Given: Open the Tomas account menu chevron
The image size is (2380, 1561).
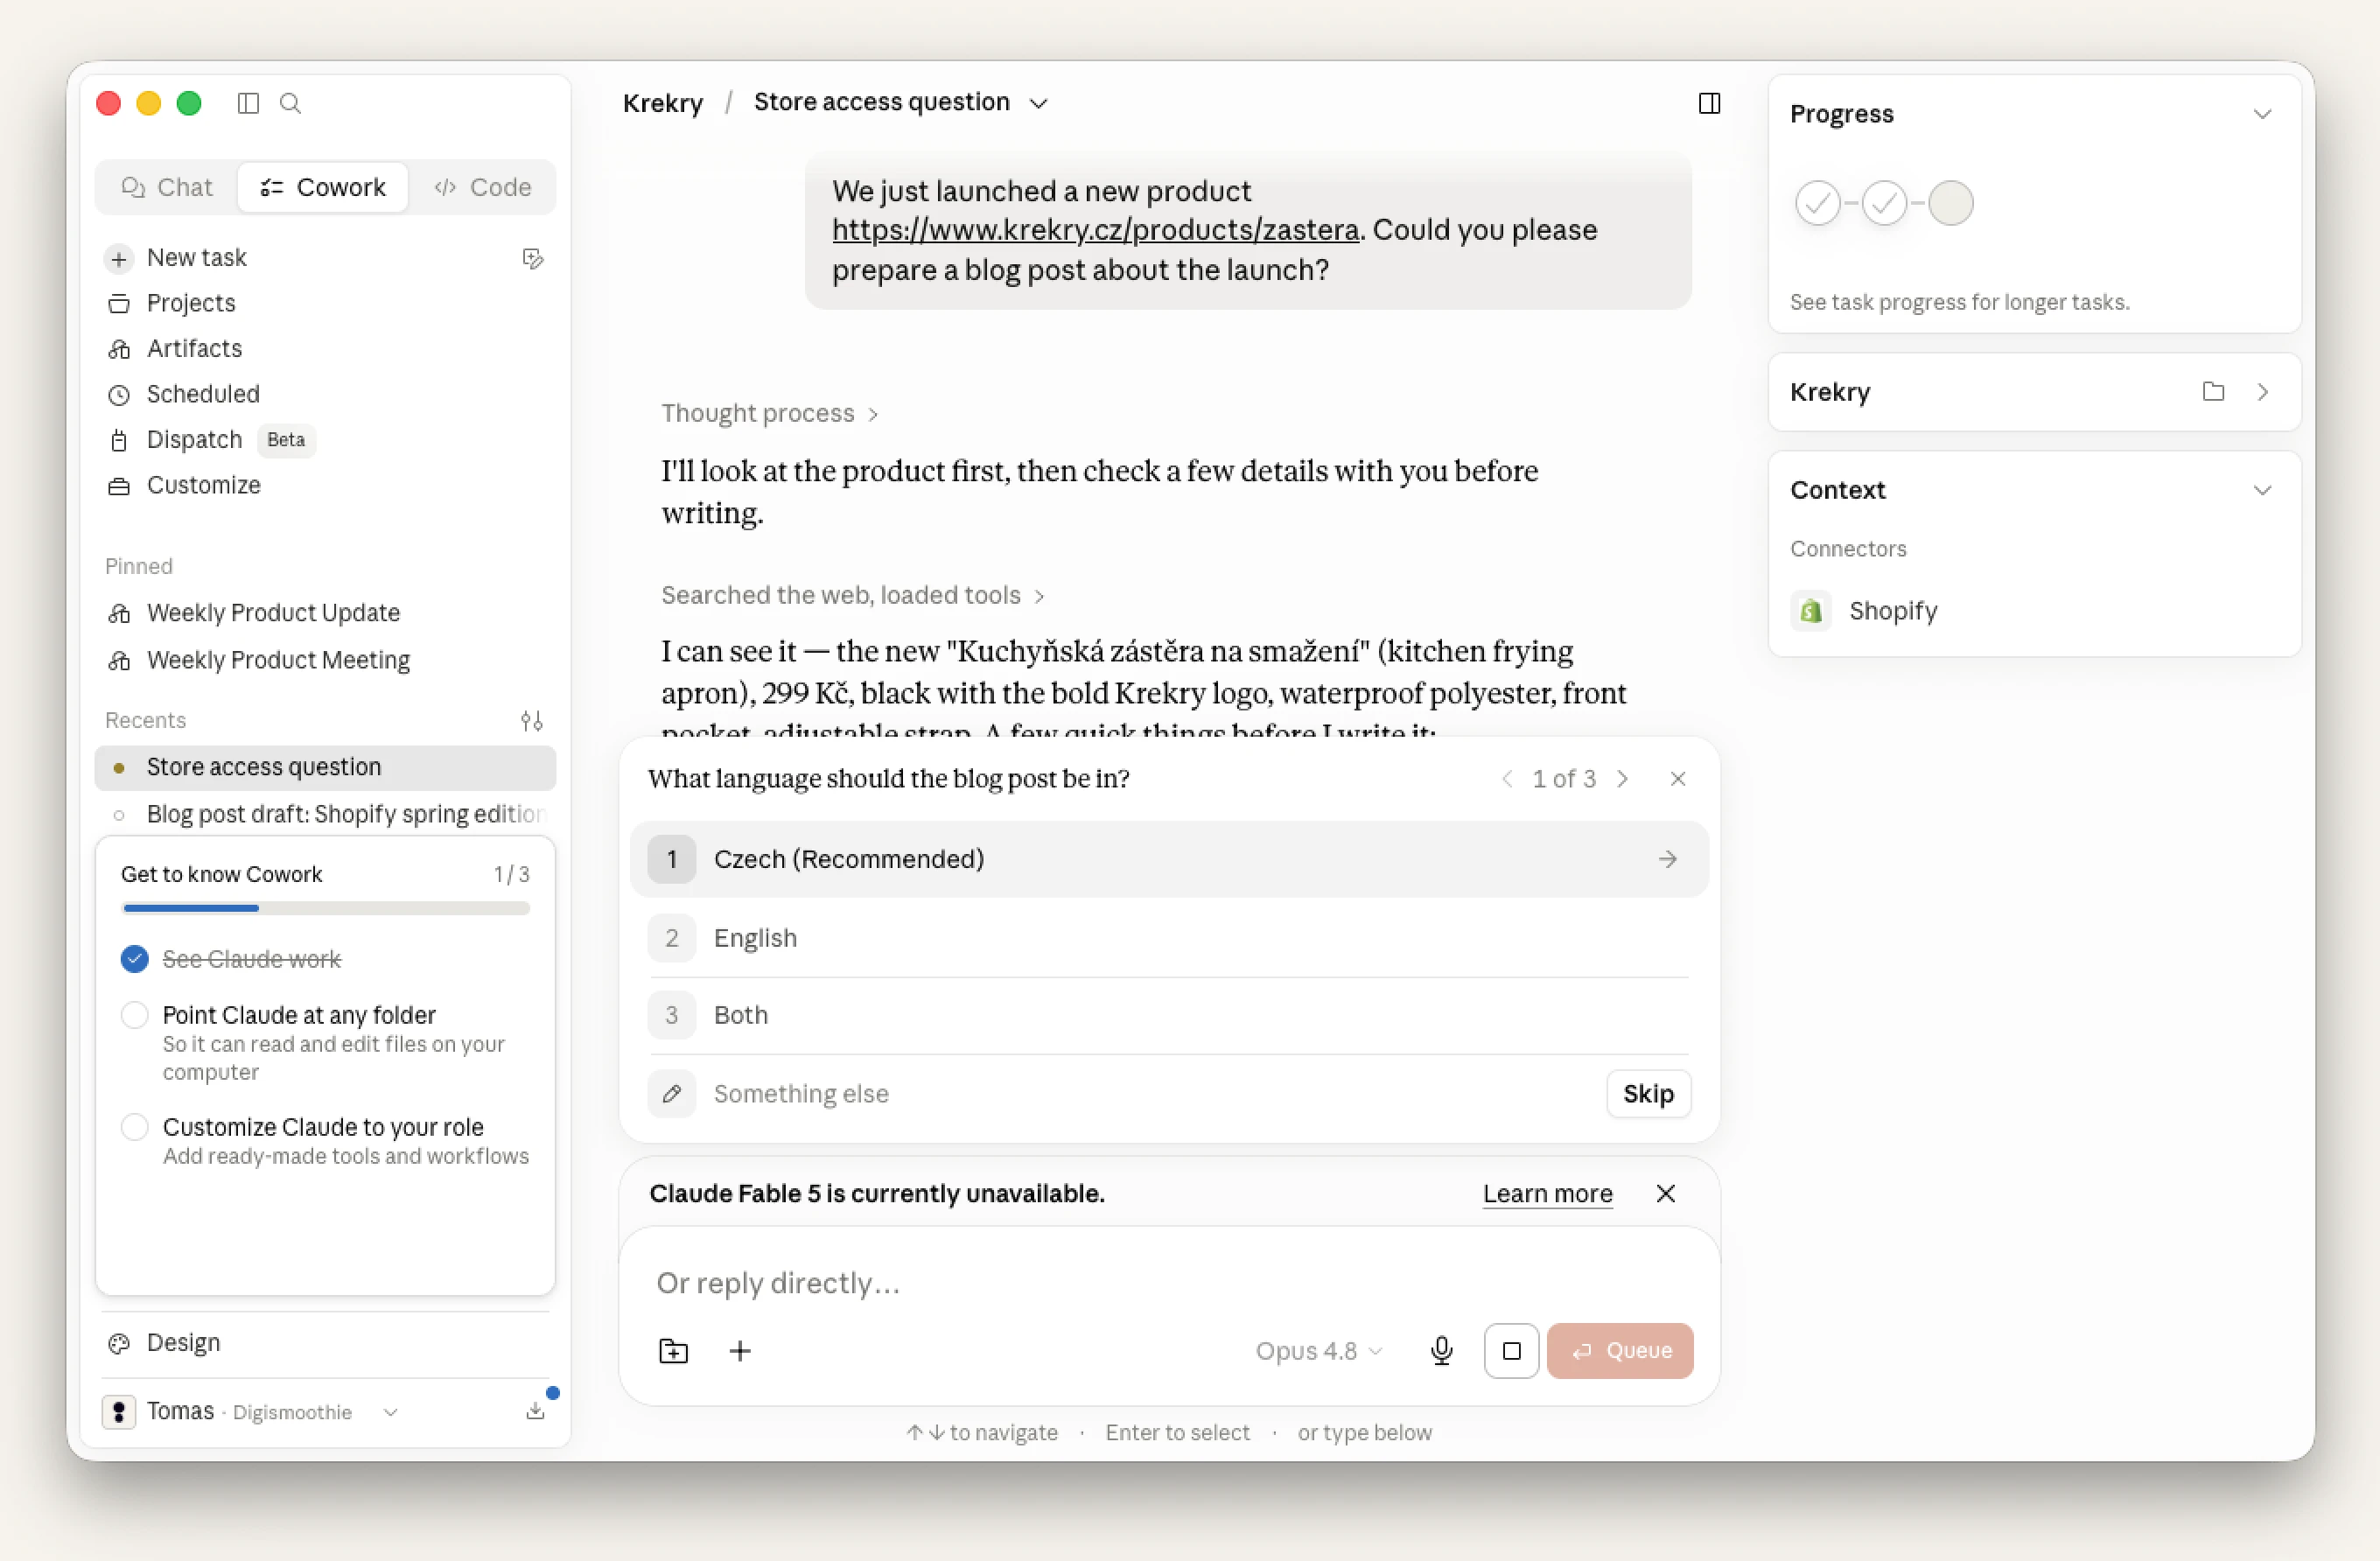Looking at the screenshot, I should [x=390, y=1412].
